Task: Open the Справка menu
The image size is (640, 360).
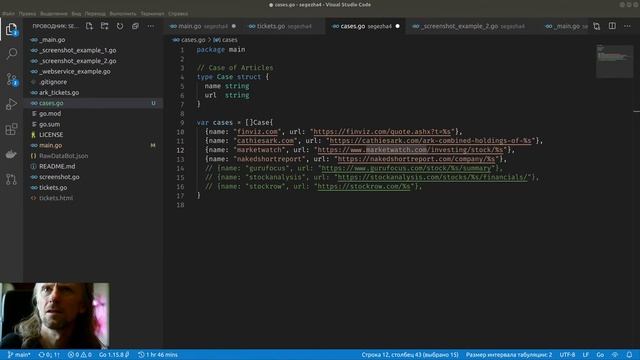Action: (178, 13)
